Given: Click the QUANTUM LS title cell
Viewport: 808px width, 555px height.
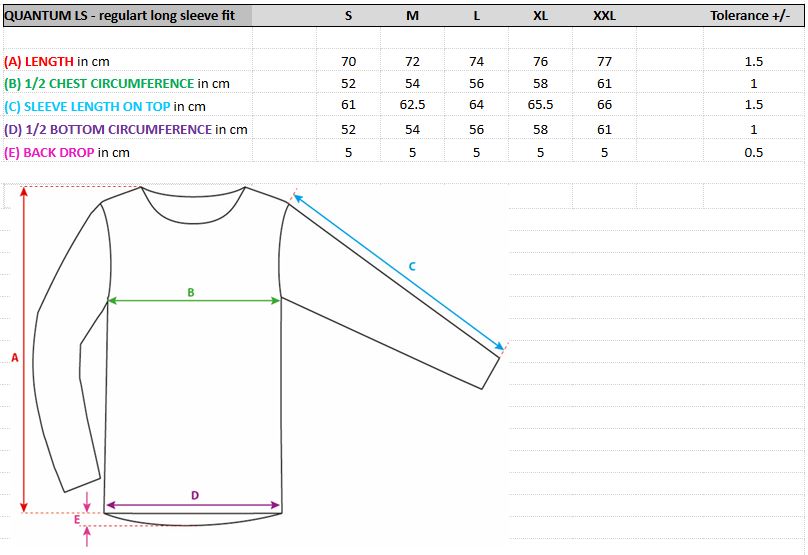Looking at the screenshot, I should tap(126, 15).
